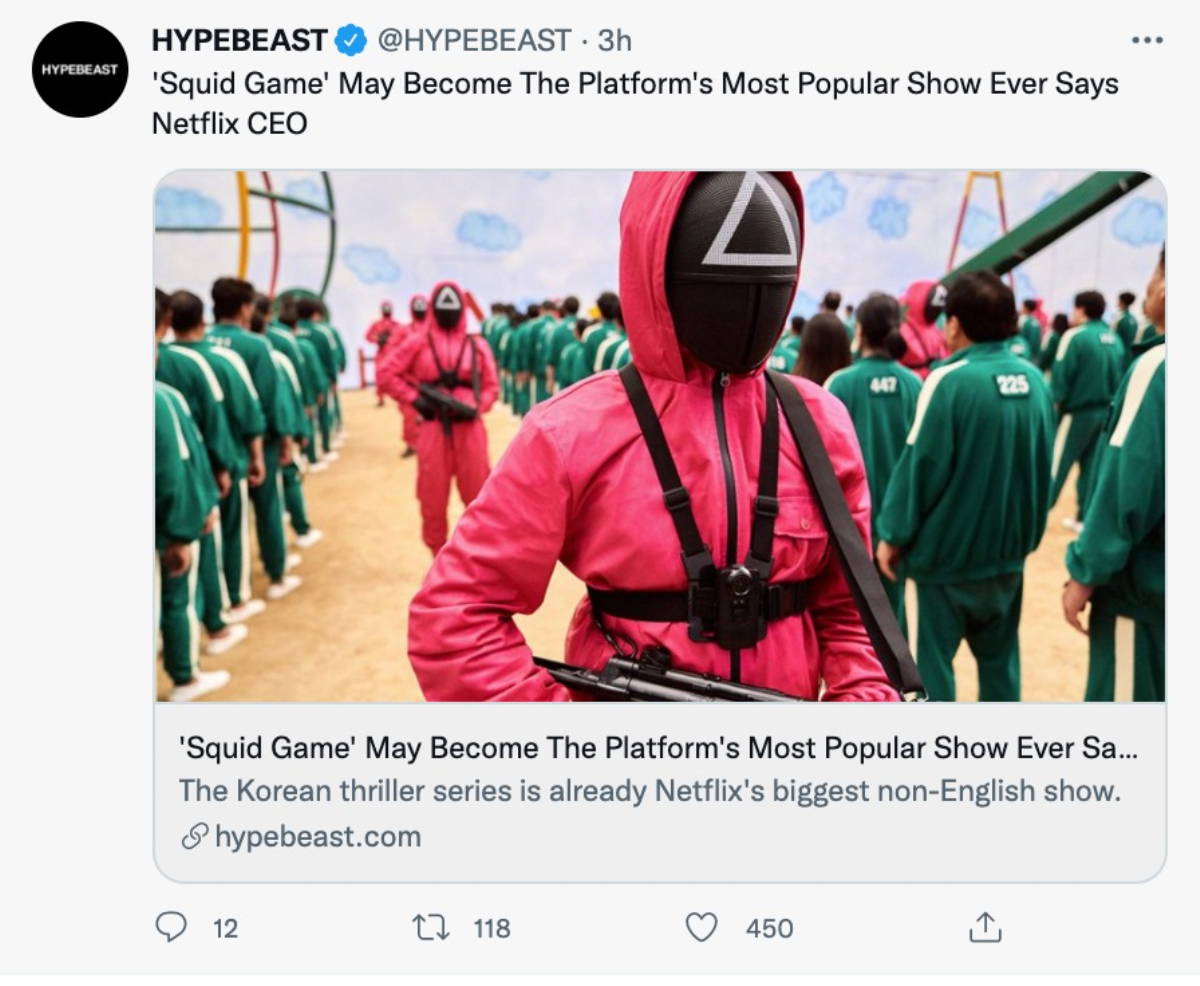Screen dimensions: 1200x986
Task: Click the tweet text about Netflix CEO
Action: [634, 103]
